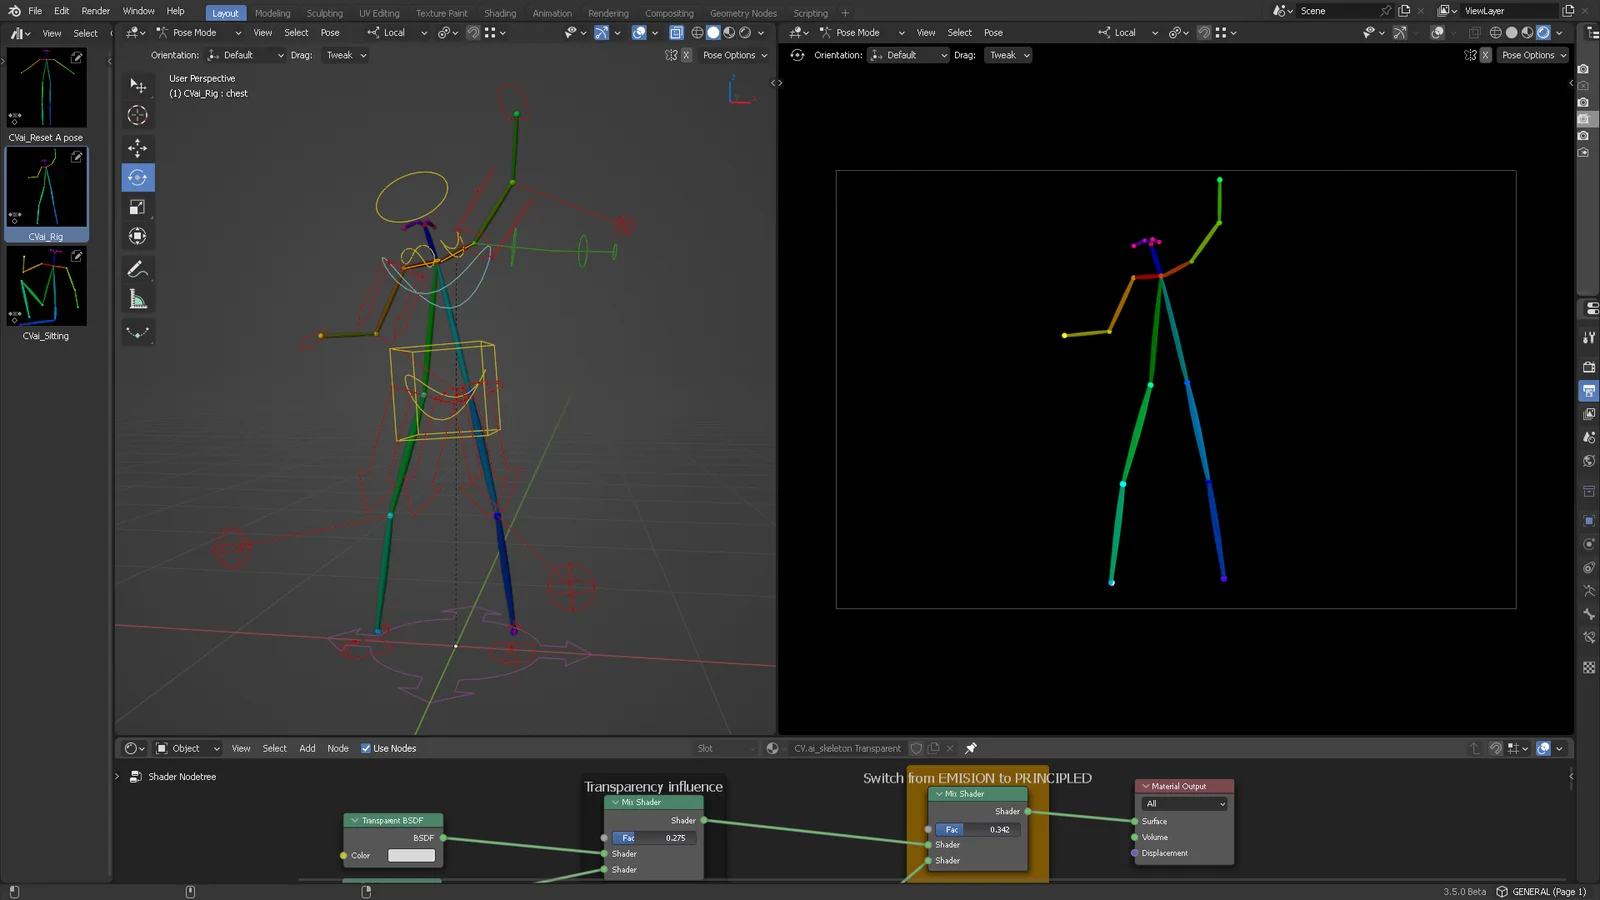Pick the Annotate tool
The image size is (1600, 900).
tap(138, 268)
